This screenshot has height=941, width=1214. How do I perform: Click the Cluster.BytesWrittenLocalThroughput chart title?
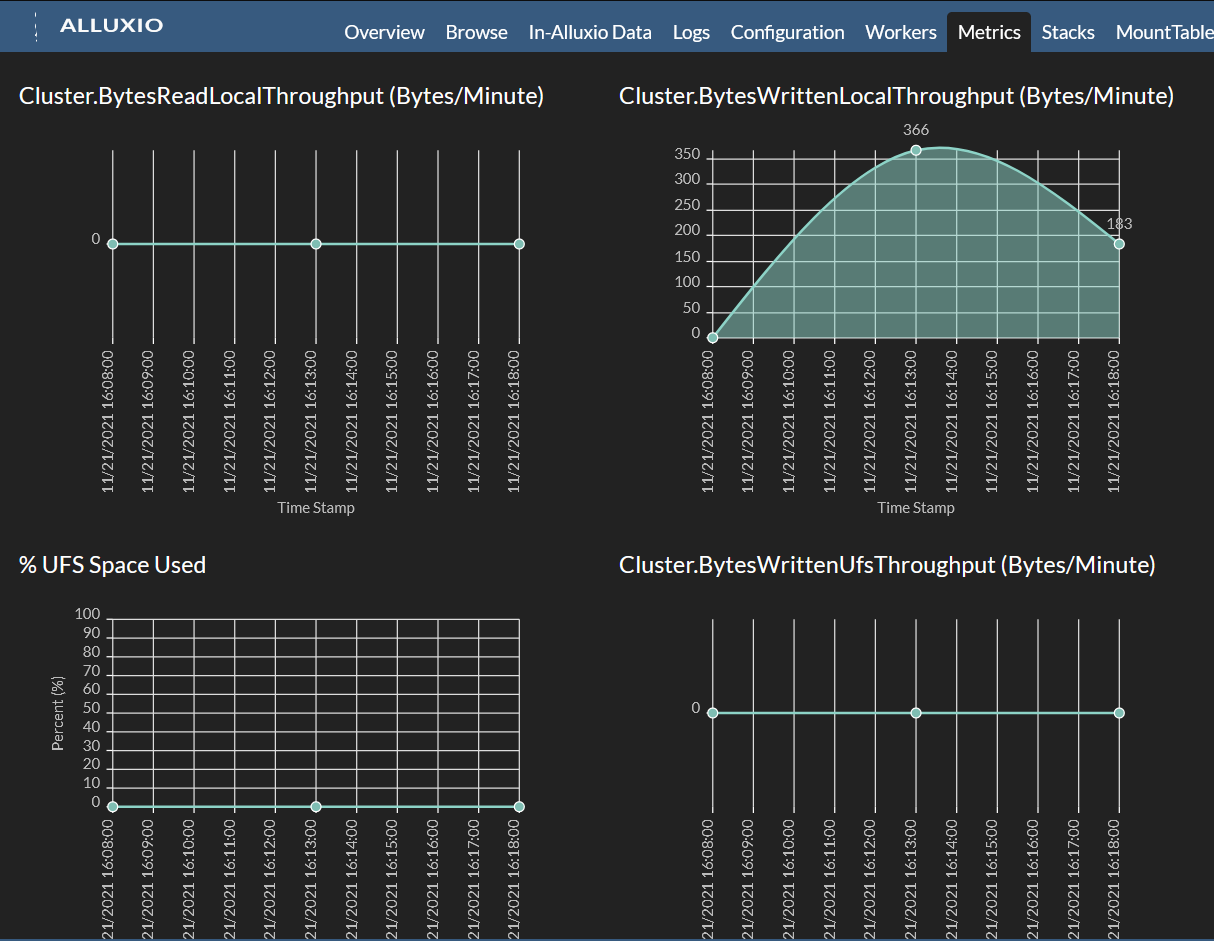[x=896, y=96]
